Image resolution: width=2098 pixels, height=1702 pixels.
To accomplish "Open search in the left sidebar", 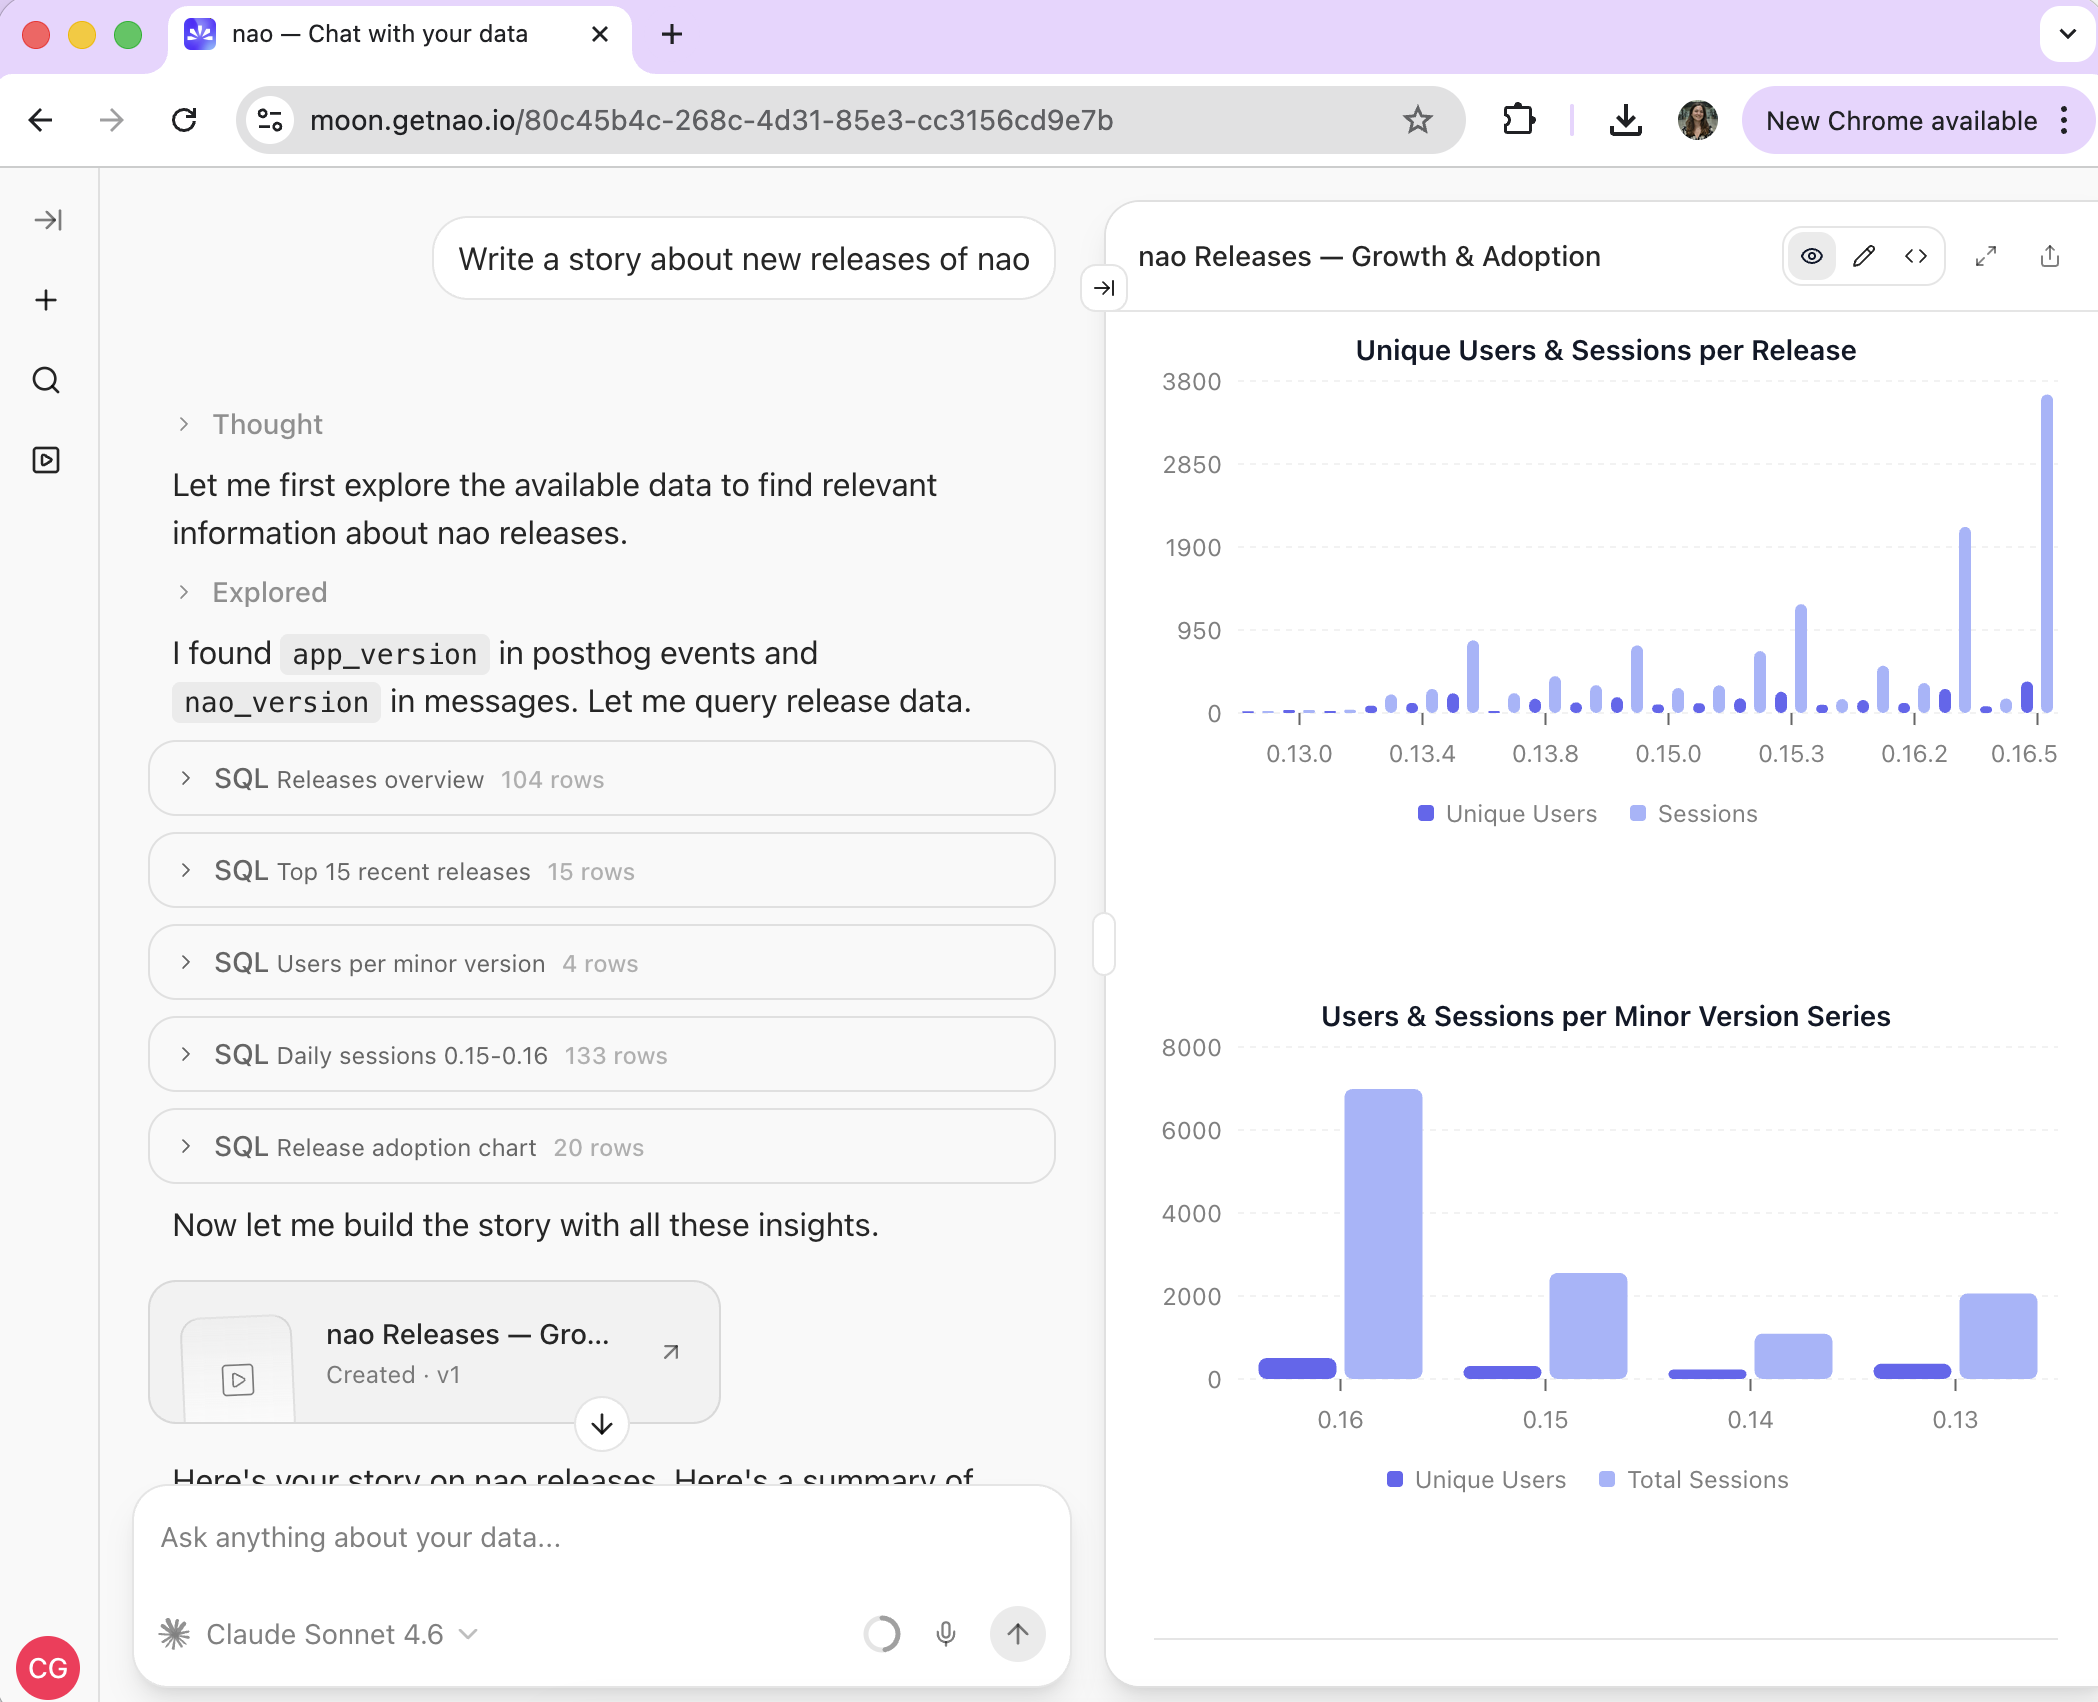I will pyautogui.click(x=46, y=380).
